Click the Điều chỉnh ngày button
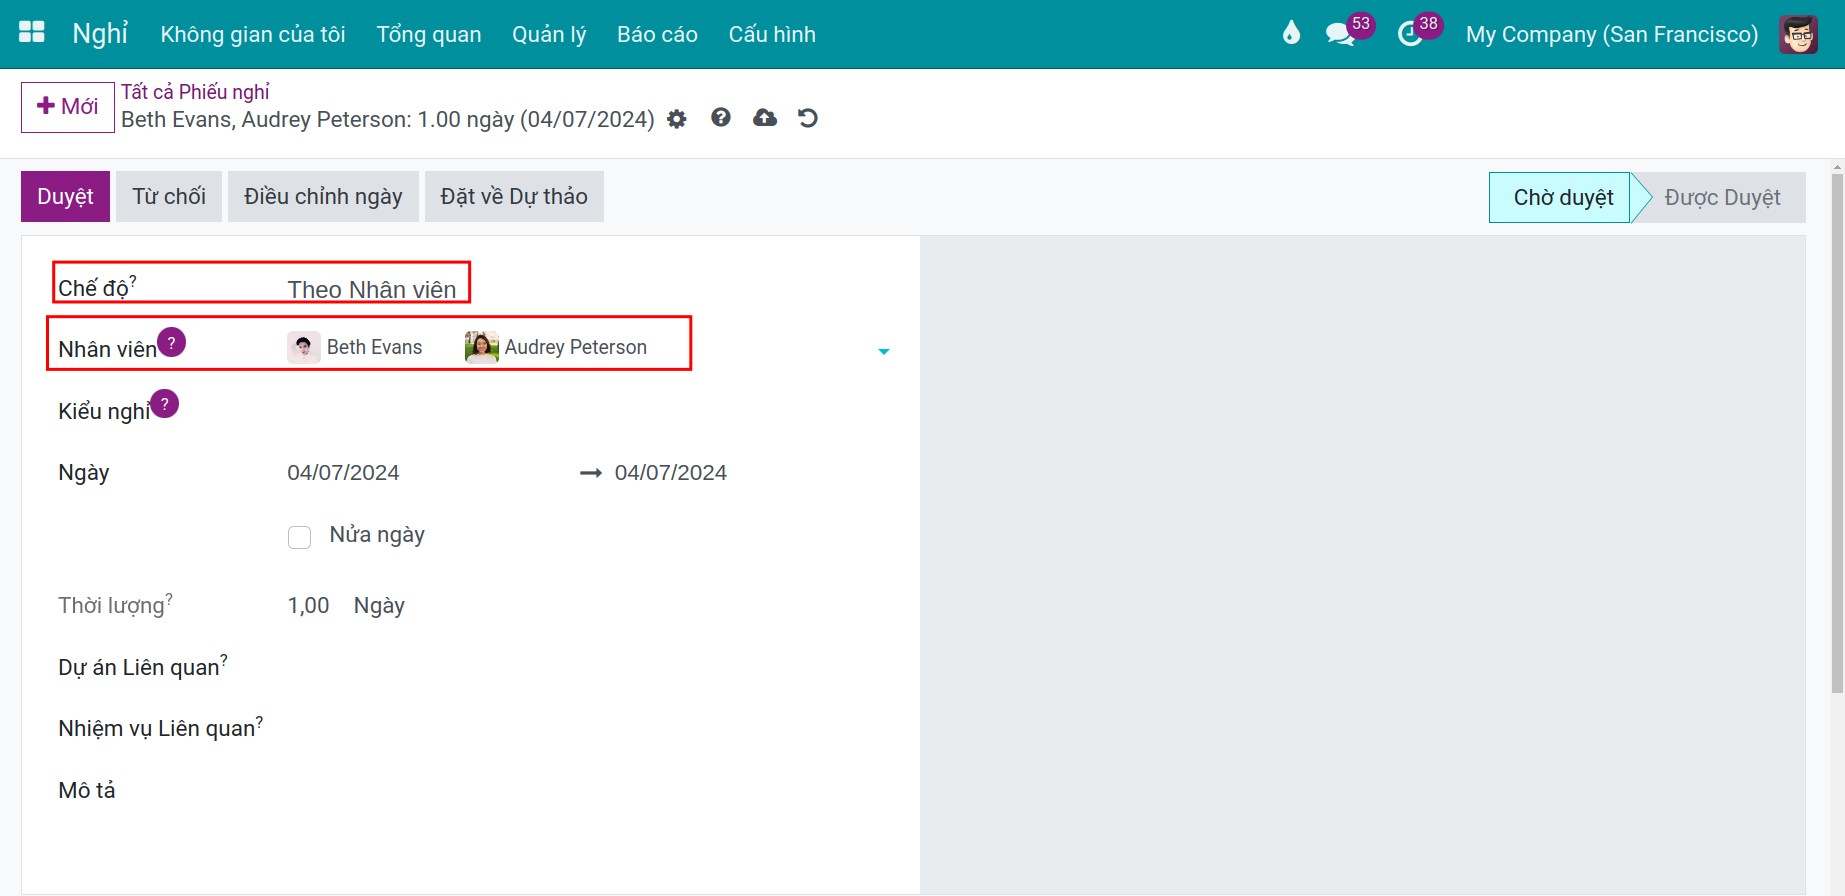1845x896 pixels. pyautogui.click(x=323, y=196)
